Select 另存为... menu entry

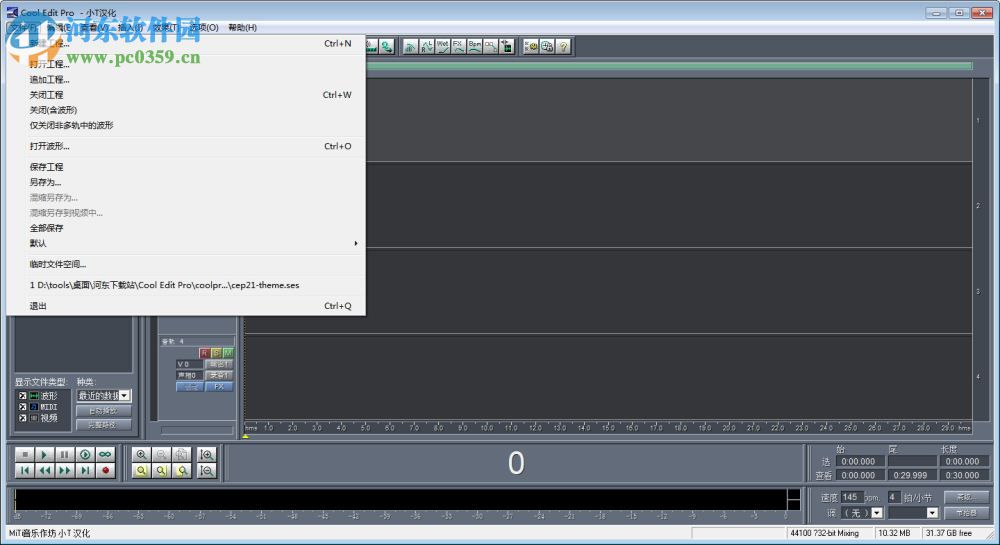coord(187,182)
